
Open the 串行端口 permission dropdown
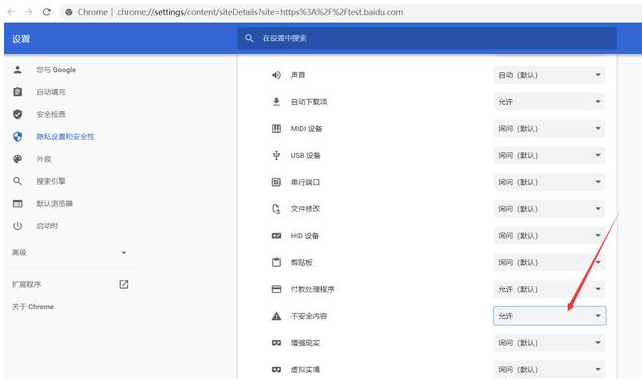tap(549, 182)
